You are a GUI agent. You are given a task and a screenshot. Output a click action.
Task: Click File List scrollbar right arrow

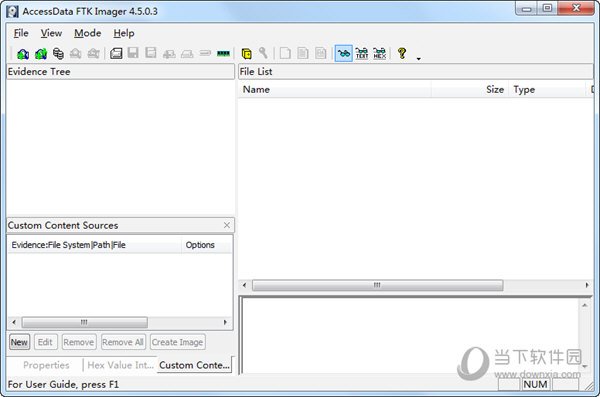[587, 285]
